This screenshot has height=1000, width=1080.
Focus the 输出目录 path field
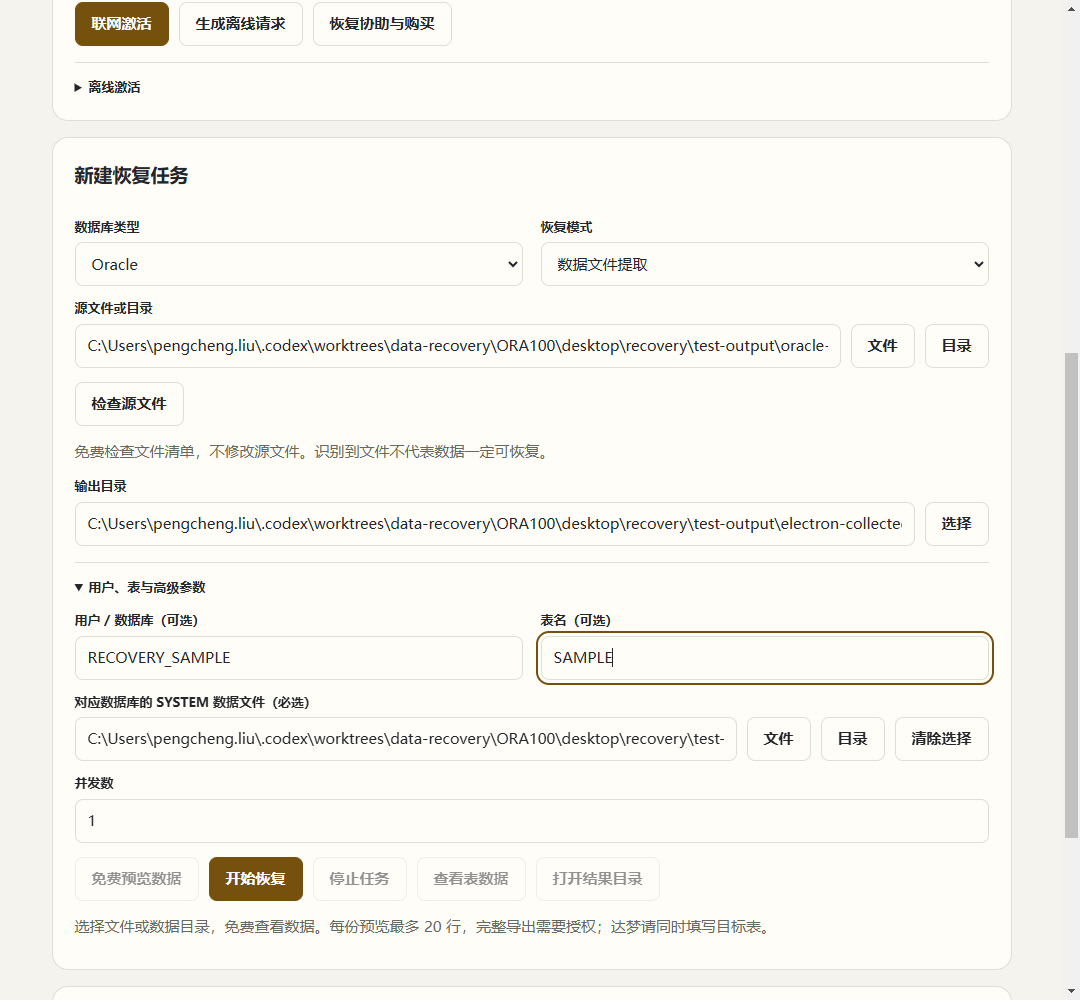point(495,524)
